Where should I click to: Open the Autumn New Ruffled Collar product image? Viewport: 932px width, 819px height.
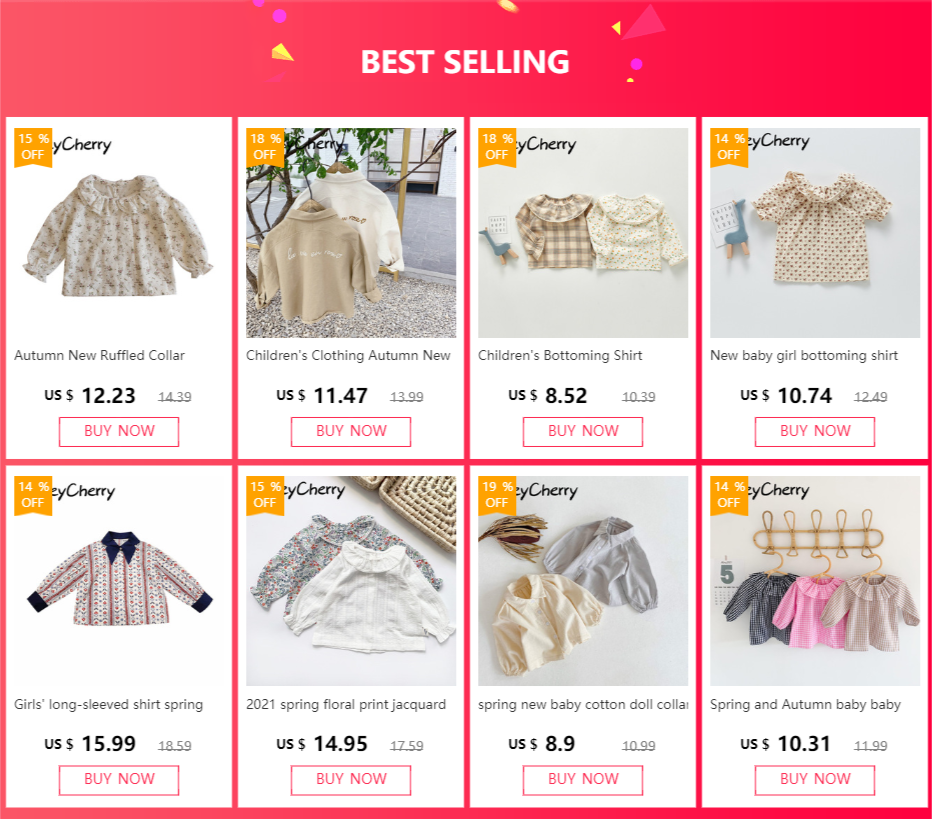click(x=119, y=233)
